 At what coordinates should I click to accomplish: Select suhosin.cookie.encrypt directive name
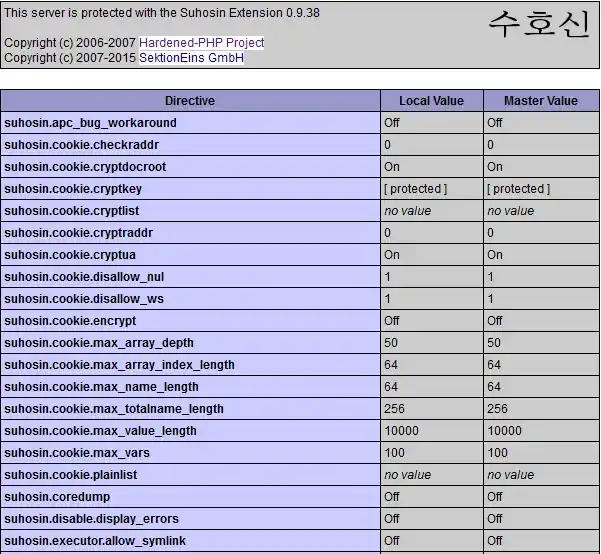pos(70,321)
